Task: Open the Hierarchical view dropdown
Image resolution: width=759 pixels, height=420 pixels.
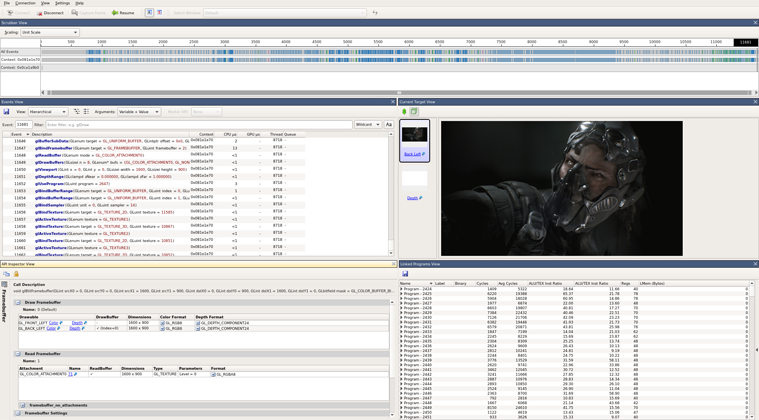Action: (47, 112)
